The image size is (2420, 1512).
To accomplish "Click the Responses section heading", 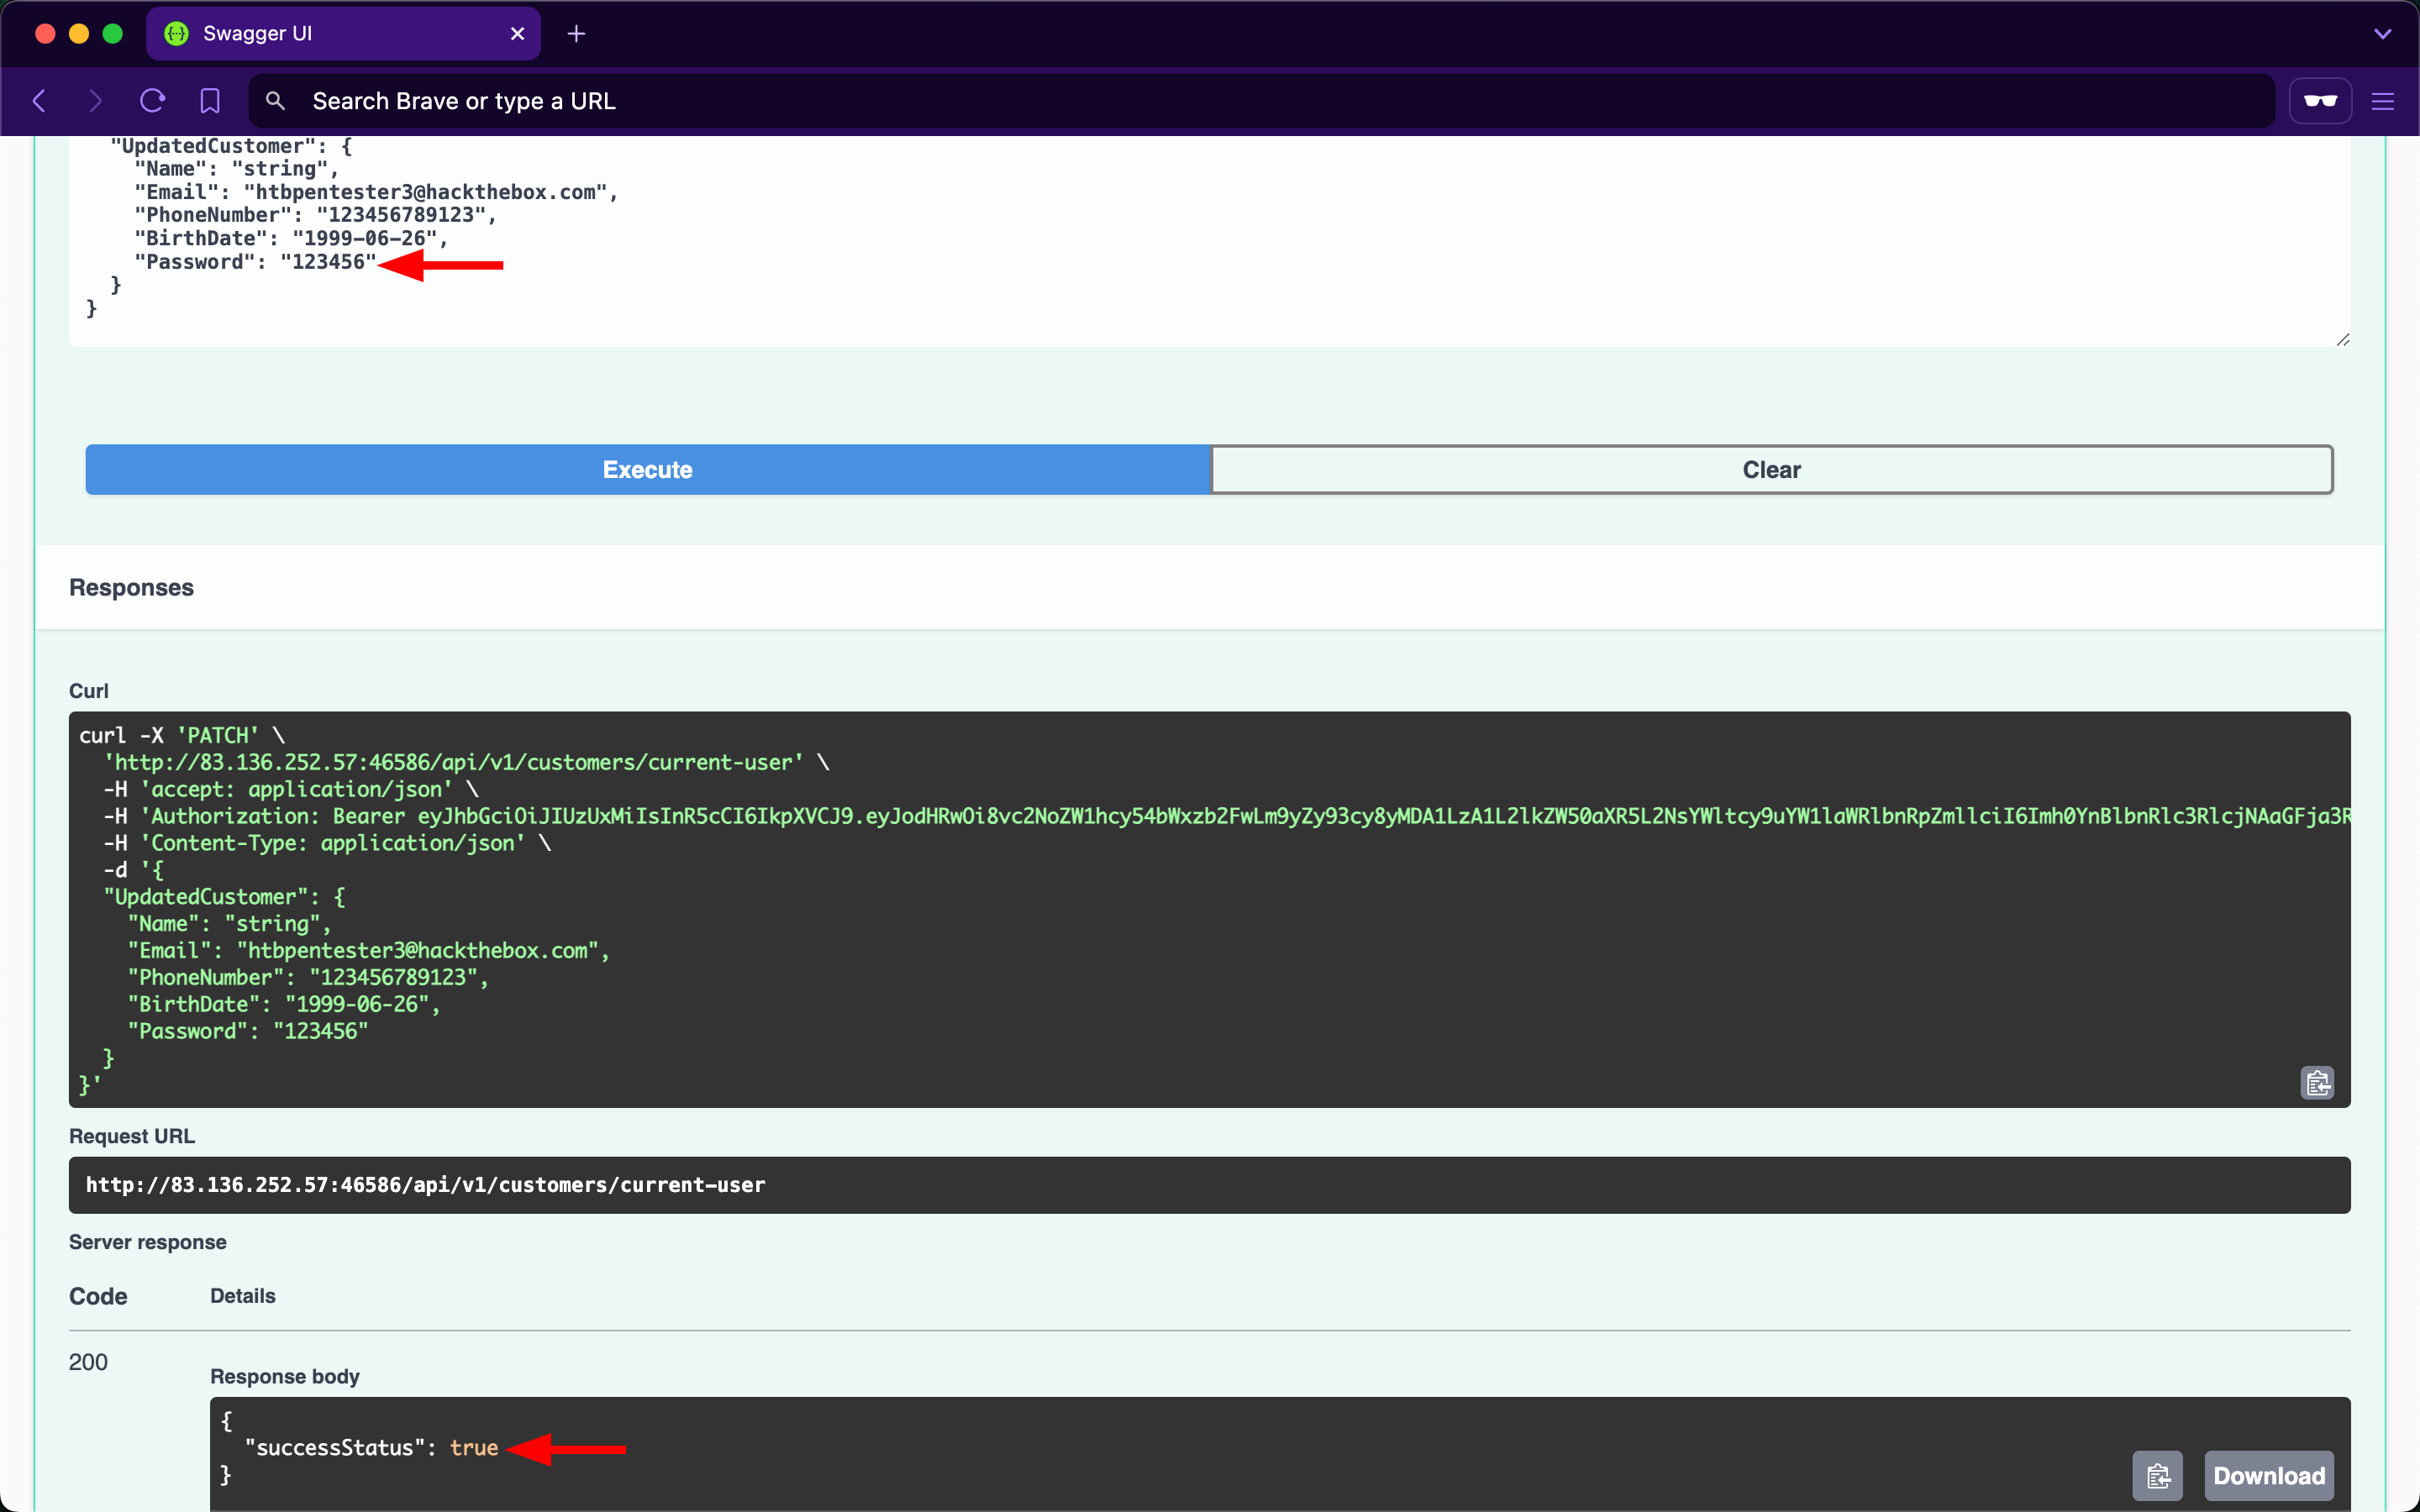I will pos(131,588).
